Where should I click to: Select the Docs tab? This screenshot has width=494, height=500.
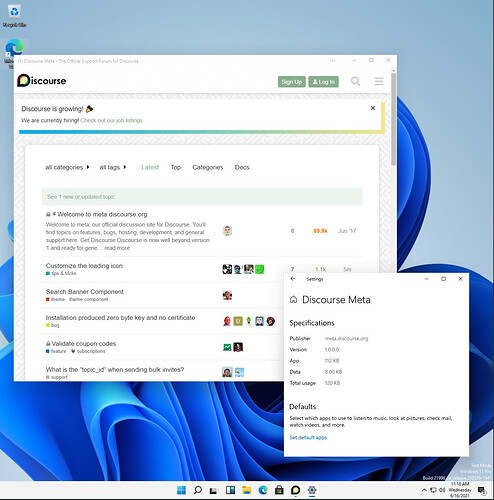coord(242,167)
